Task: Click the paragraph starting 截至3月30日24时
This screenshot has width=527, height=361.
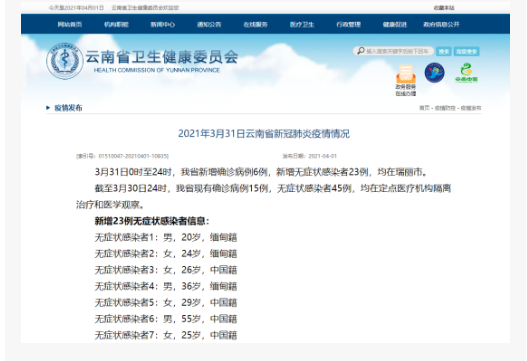Action: tap(264, 197)
